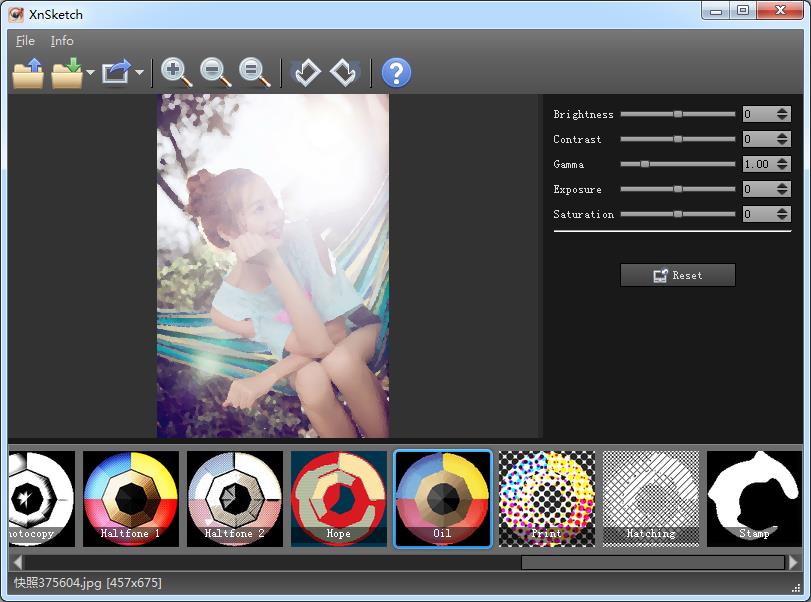Open the File menu
811x602 pixels.
click(x=24, y=41)
